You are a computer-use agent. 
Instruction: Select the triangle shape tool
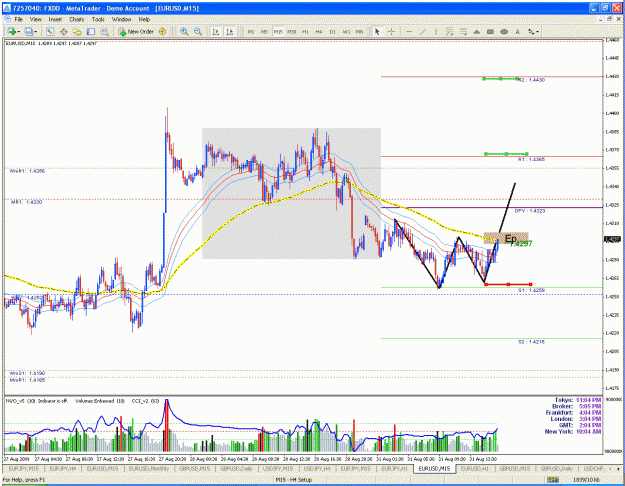point(477,31)
